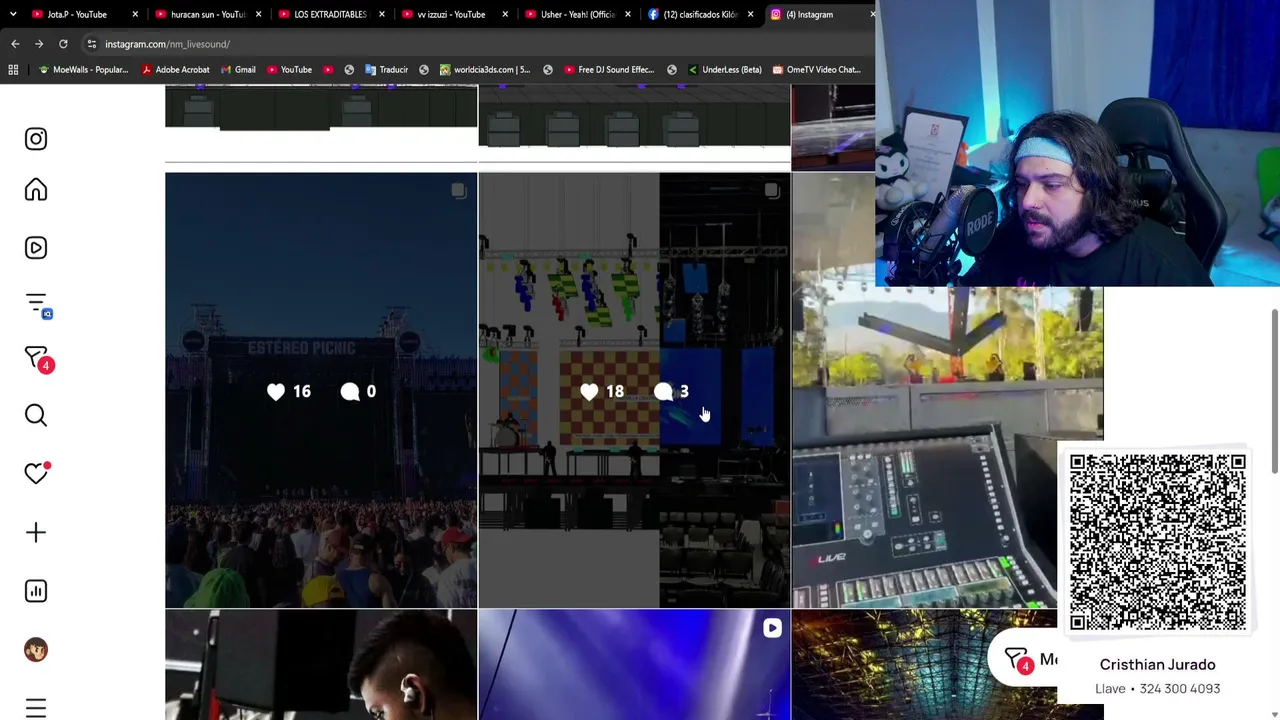Image resolution: width=1280 pixels, height=720 pixels.
Task: Open the tab search dropdown arrow
Action: tap(13, 15)
